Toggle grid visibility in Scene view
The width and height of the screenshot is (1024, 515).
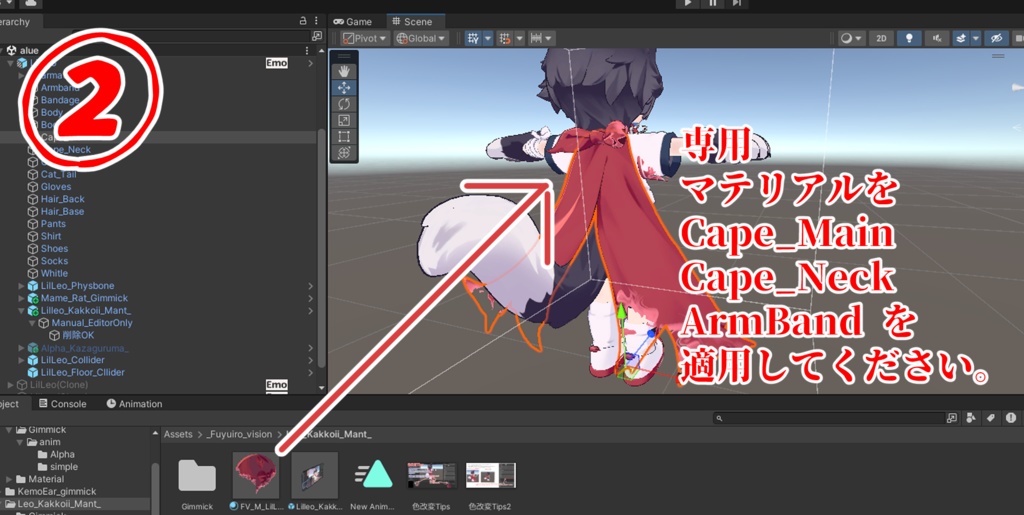click(473, 39)
